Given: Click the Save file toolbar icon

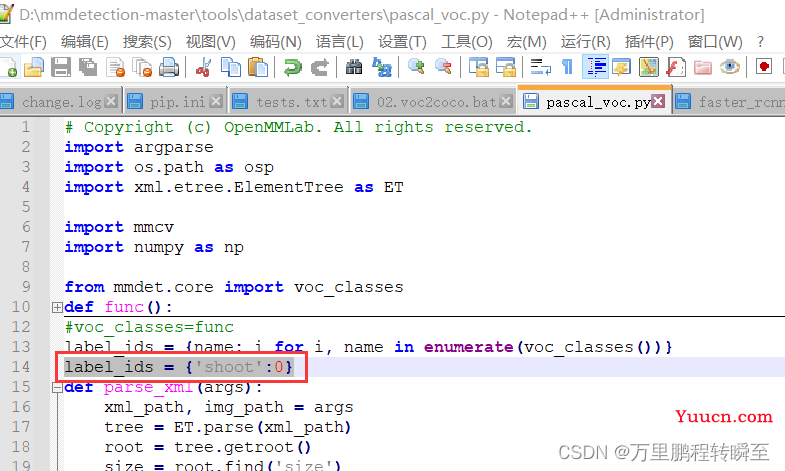Looking at the screenshot, I should (x=61, y=67).
